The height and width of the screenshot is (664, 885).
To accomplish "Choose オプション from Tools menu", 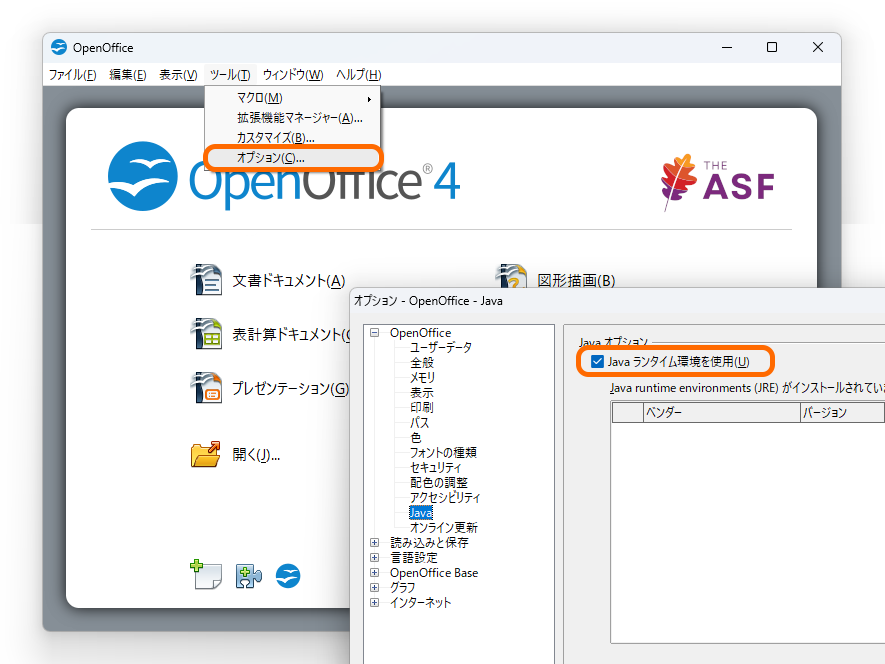I will 292,158.
